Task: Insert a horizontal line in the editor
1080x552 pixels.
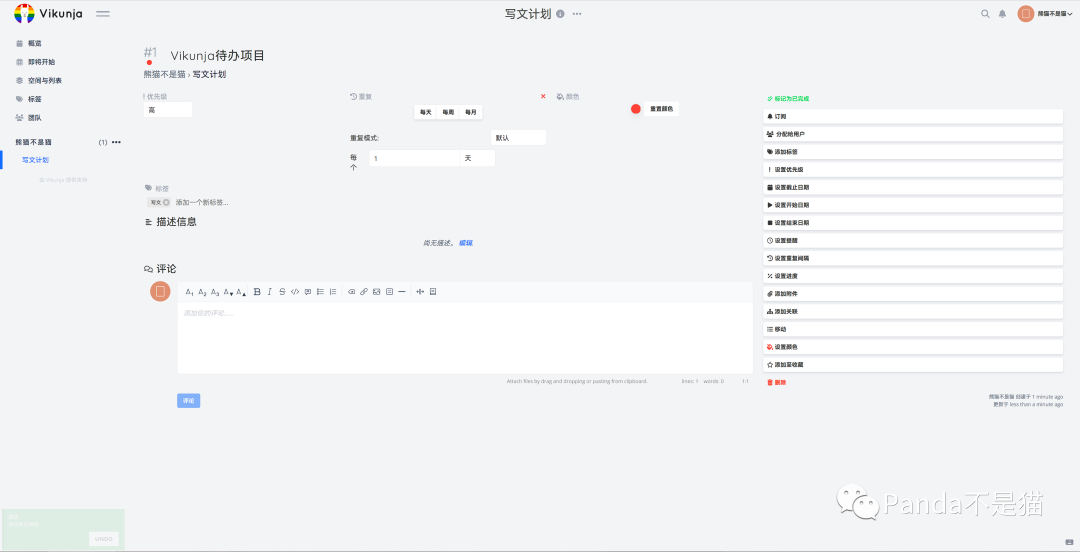Action: coord(402,292)
